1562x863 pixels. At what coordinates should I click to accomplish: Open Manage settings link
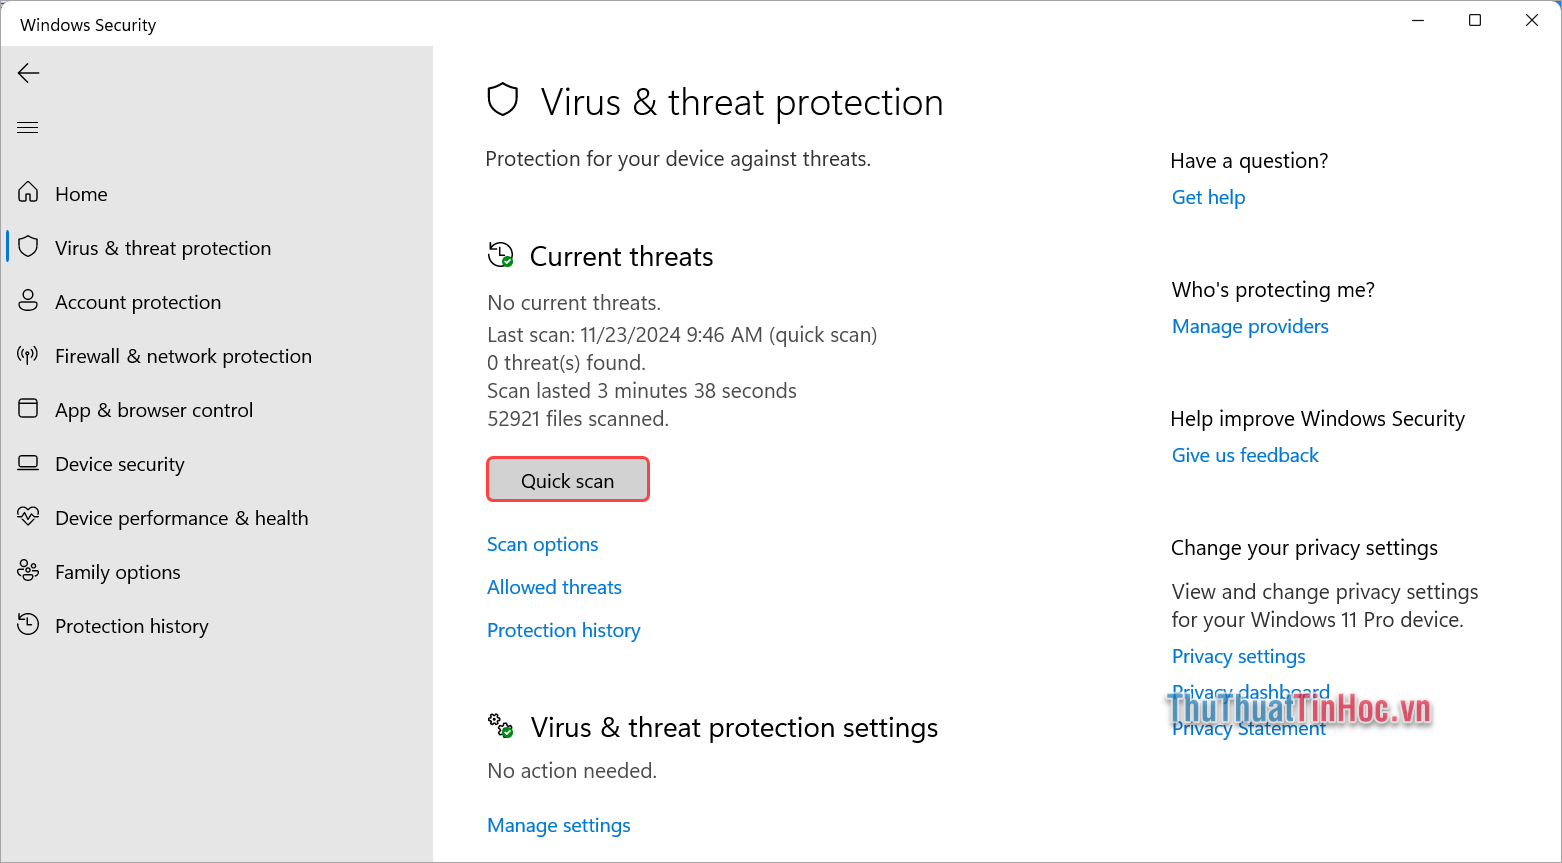558,825
